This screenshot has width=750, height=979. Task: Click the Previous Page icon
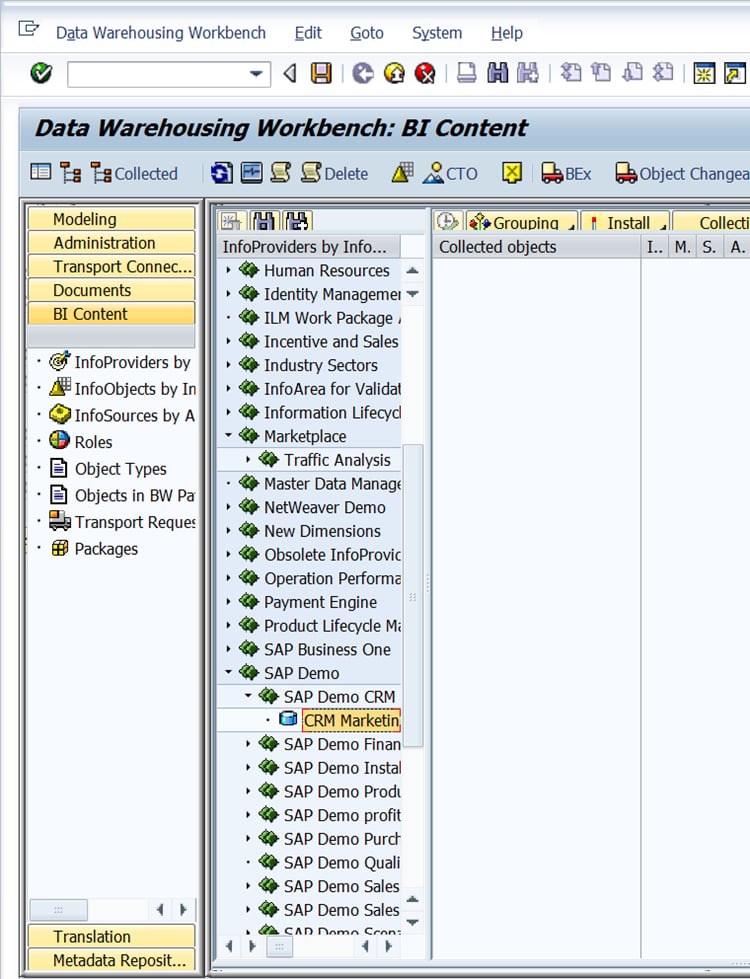pyautogui.click(x=601, y=73)
